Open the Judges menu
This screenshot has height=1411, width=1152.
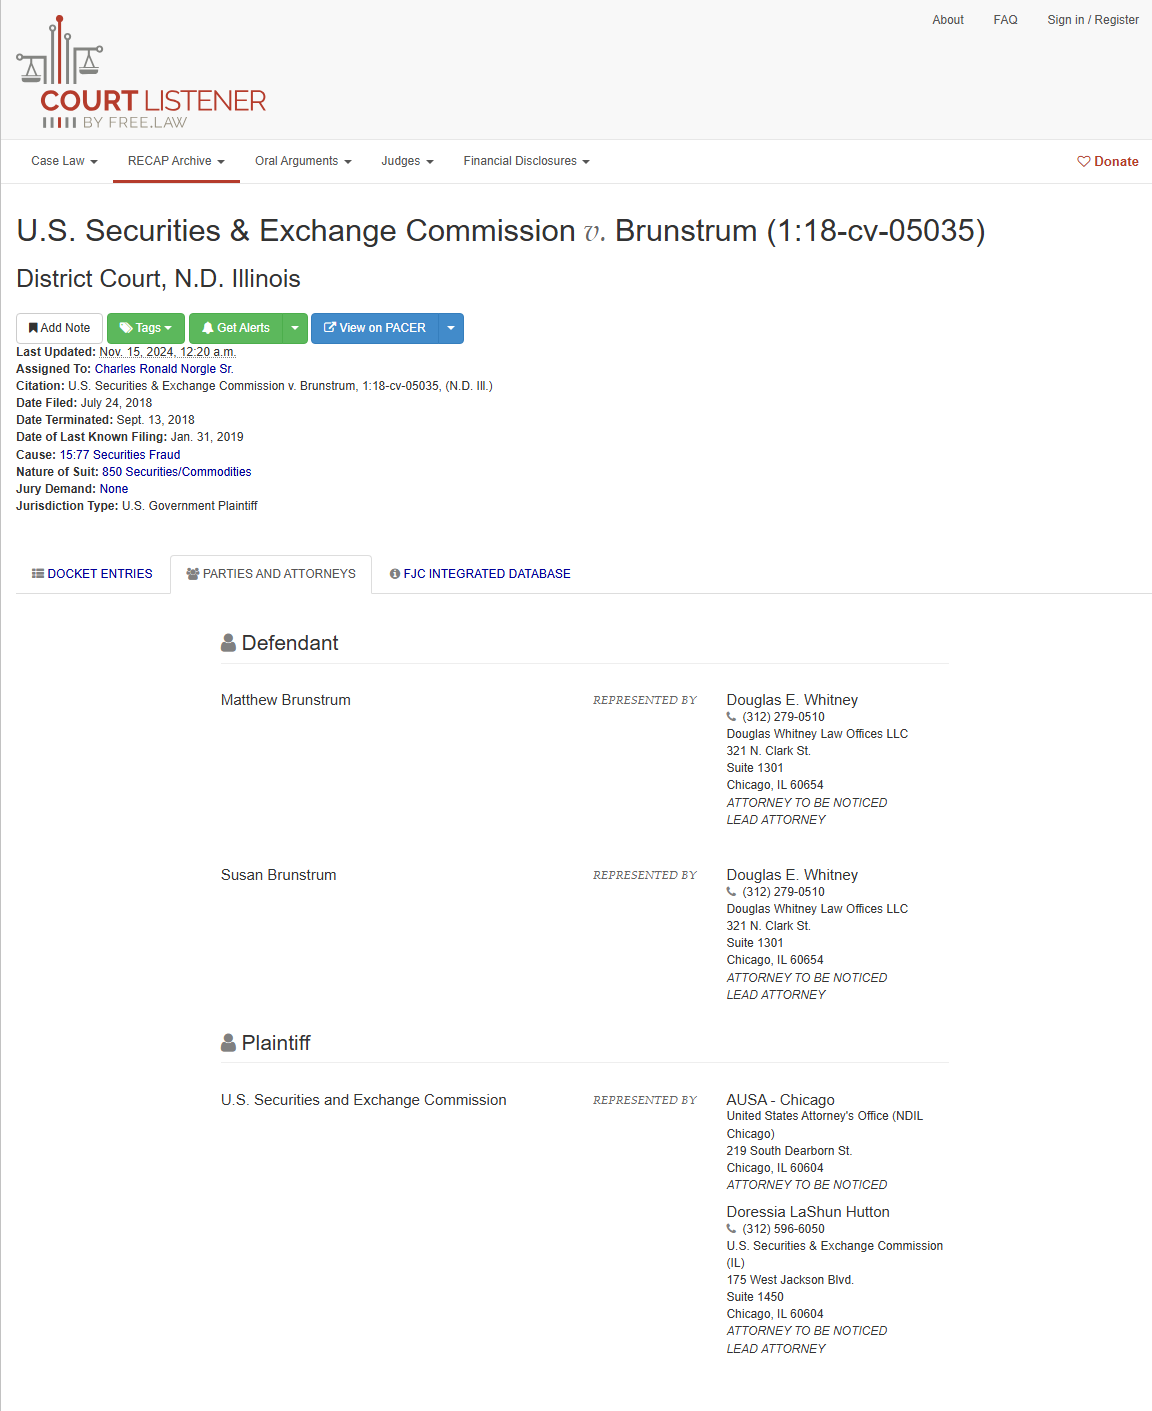click(x=407, y=161)
